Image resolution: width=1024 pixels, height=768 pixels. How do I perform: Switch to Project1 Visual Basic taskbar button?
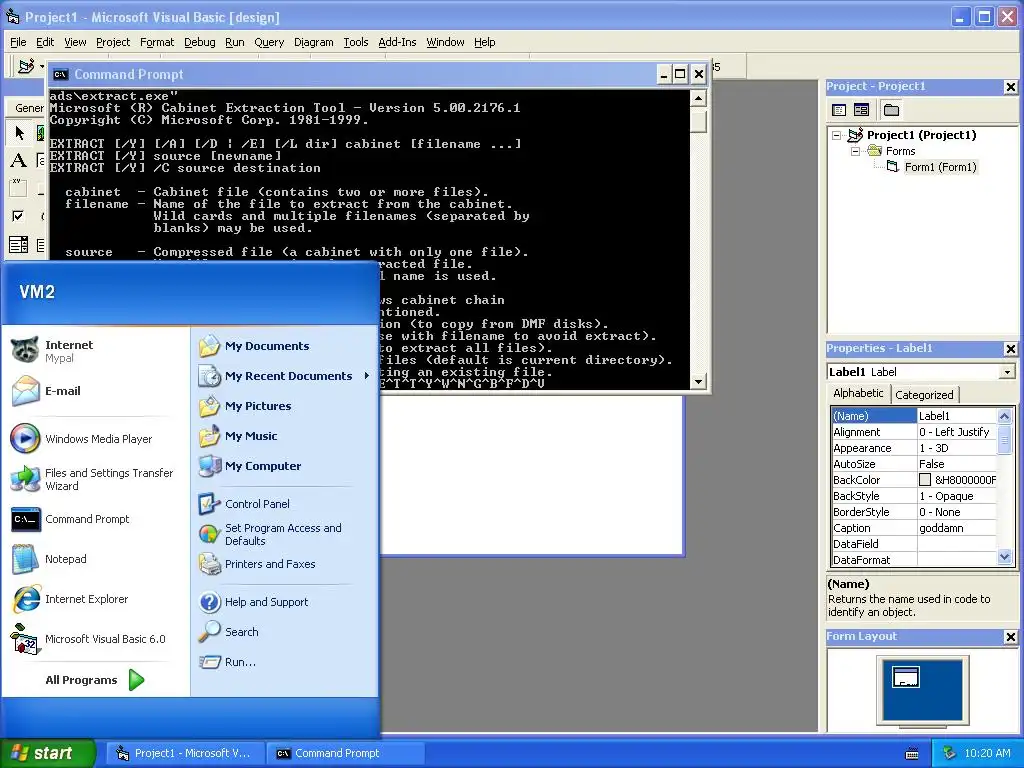[185, 753]
